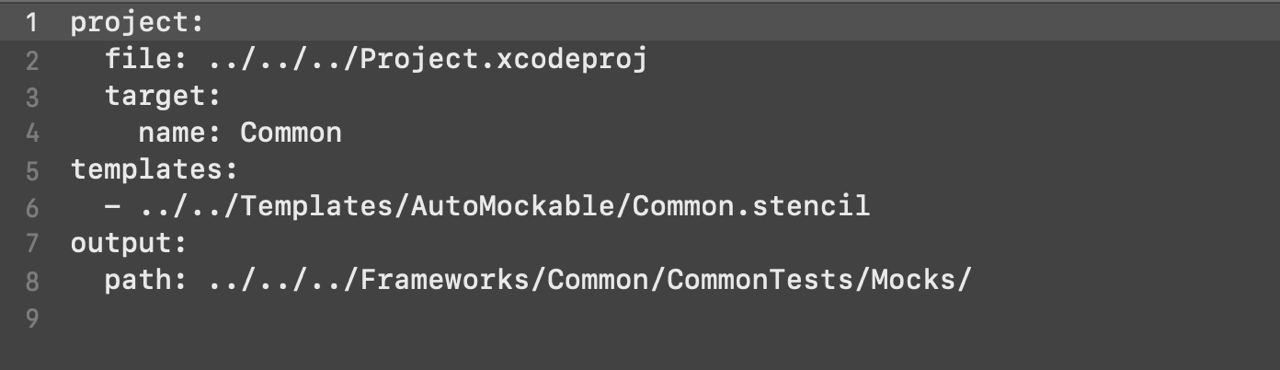This screenshot has height=370, width=1280.
Task: Click inside the Common.stencil template path
Action: (x=504, y=207)
